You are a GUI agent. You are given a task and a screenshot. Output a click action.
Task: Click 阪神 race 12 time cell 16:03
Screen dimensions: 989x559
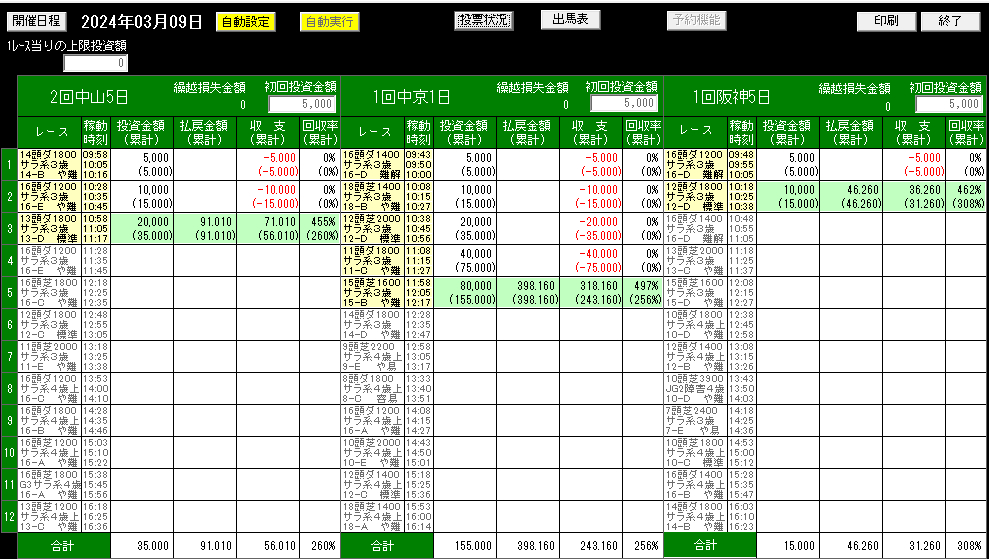742,516
